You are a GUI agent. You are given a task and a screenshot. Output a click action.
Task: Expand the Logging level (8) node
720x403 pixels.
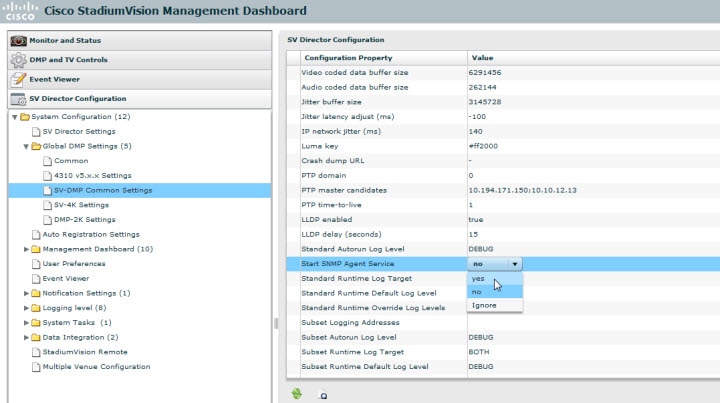[26, 308]
